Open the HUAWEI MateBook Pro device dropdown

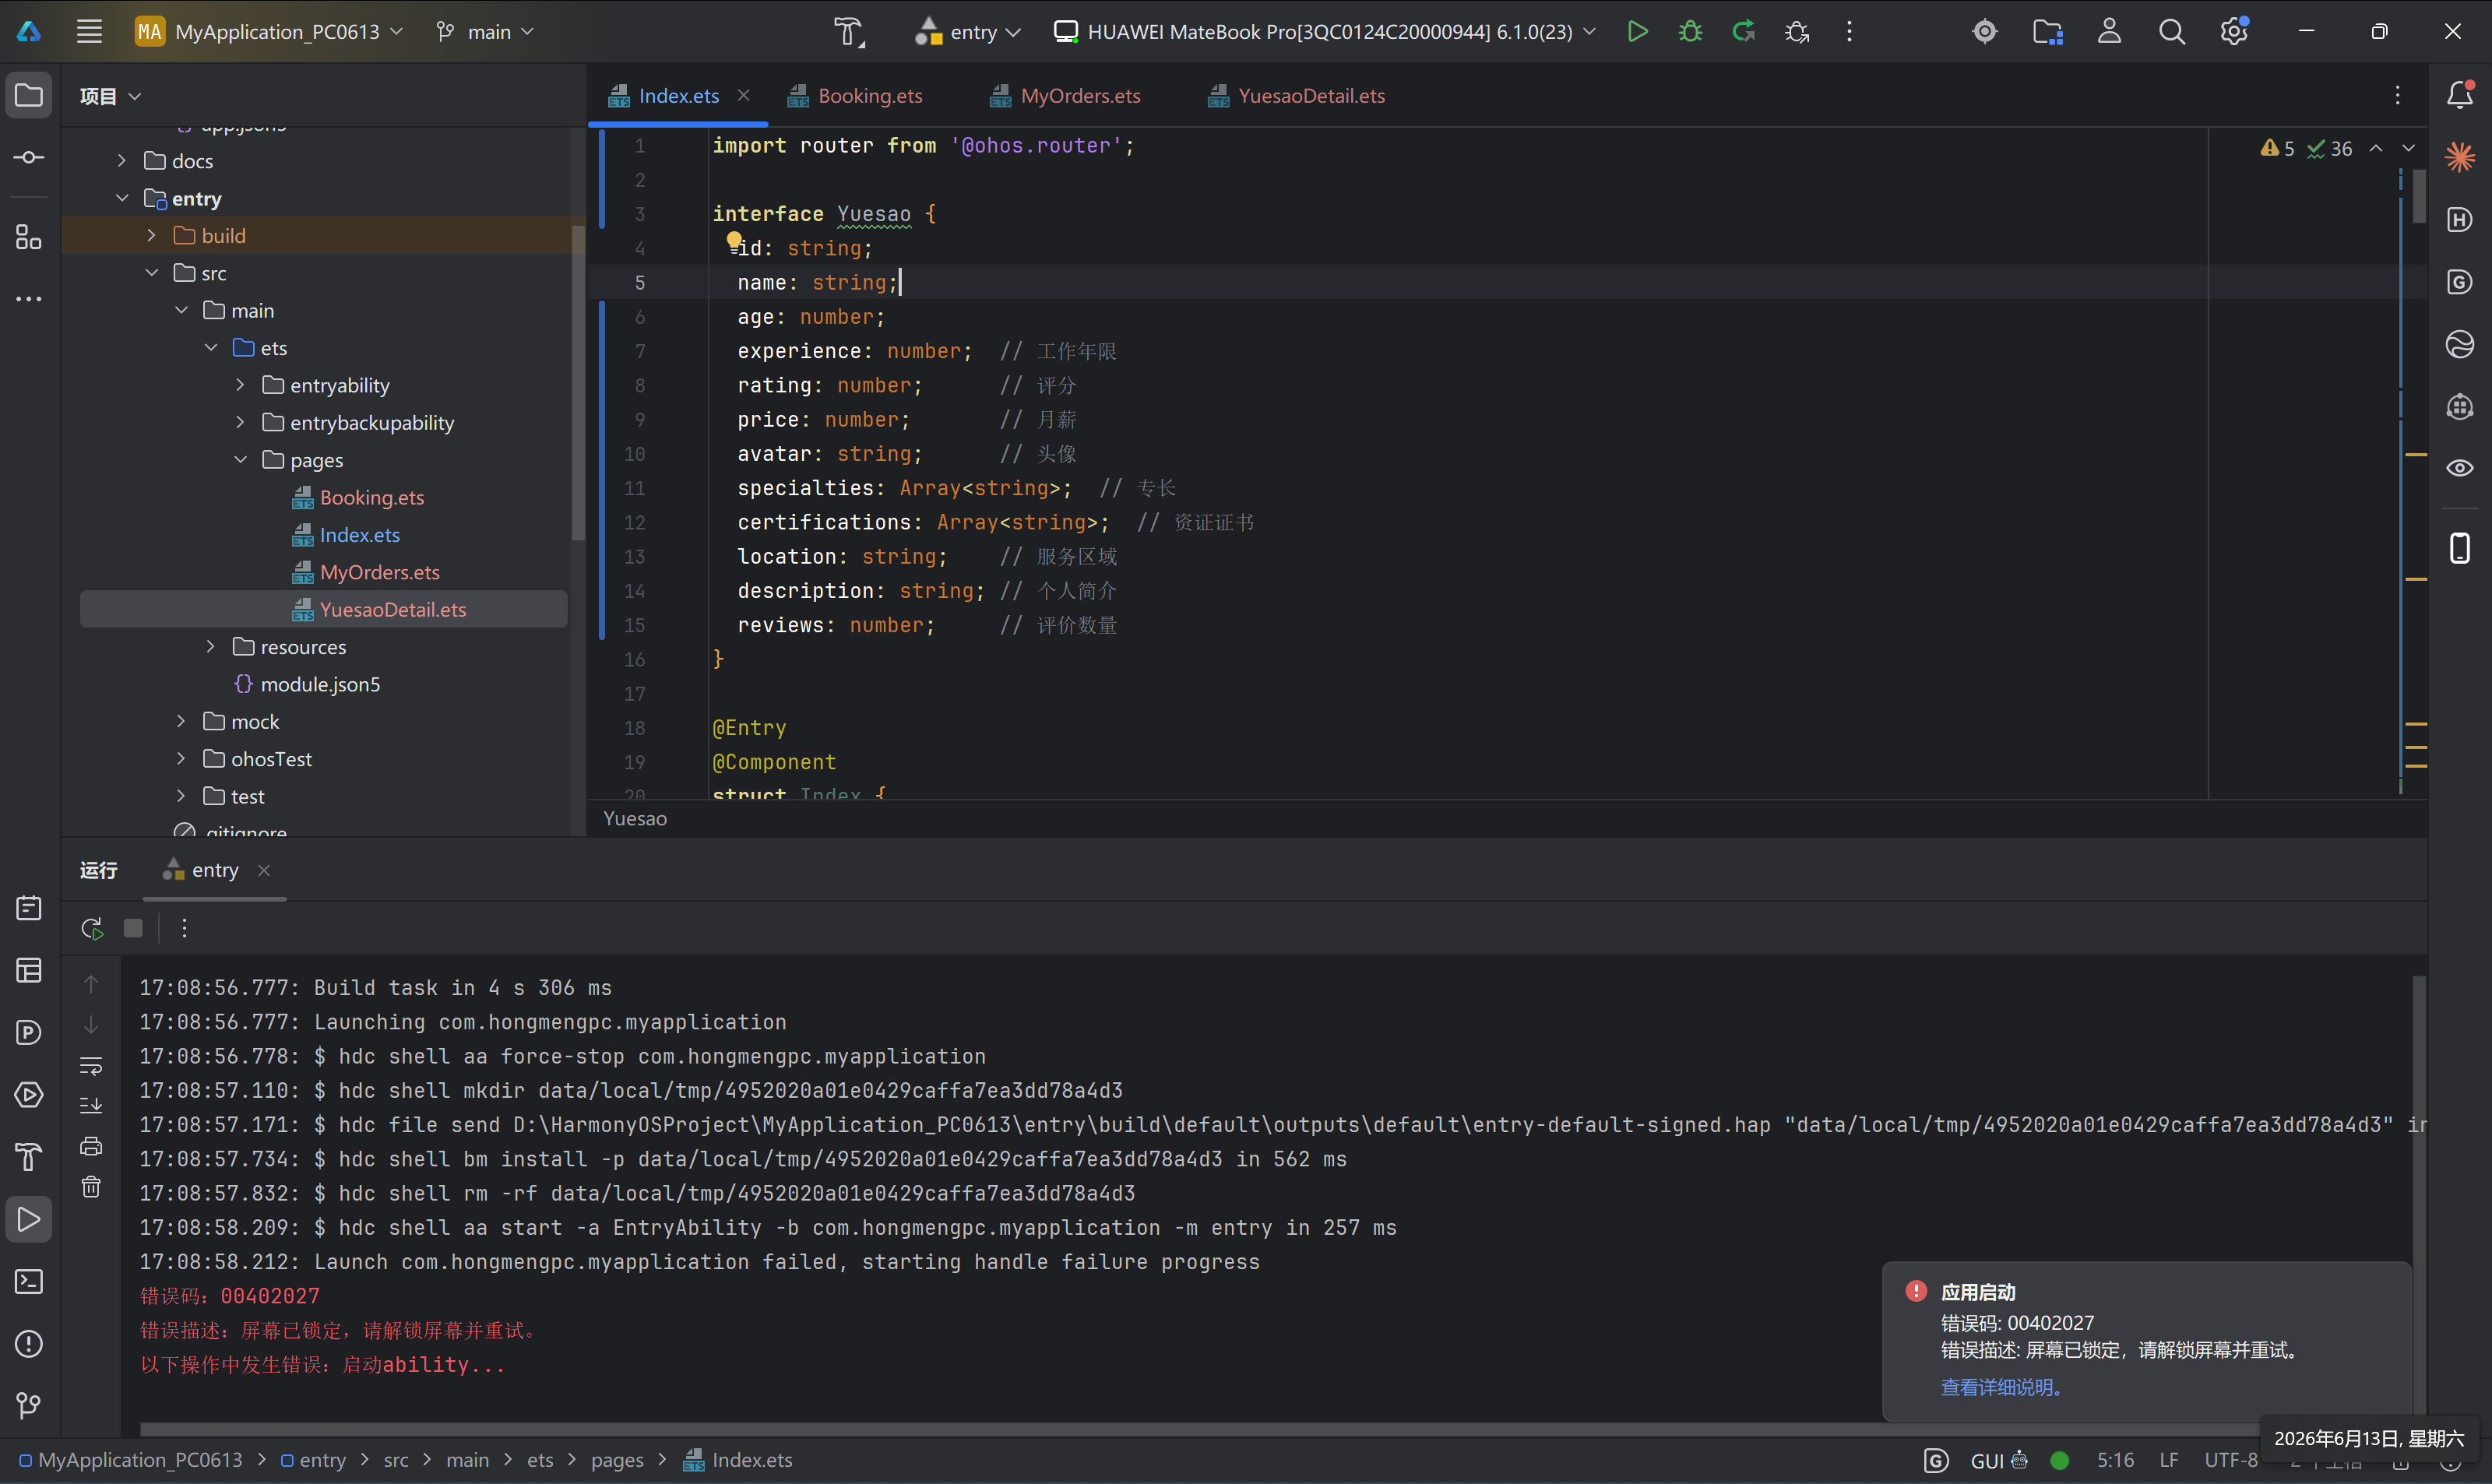1324,32
